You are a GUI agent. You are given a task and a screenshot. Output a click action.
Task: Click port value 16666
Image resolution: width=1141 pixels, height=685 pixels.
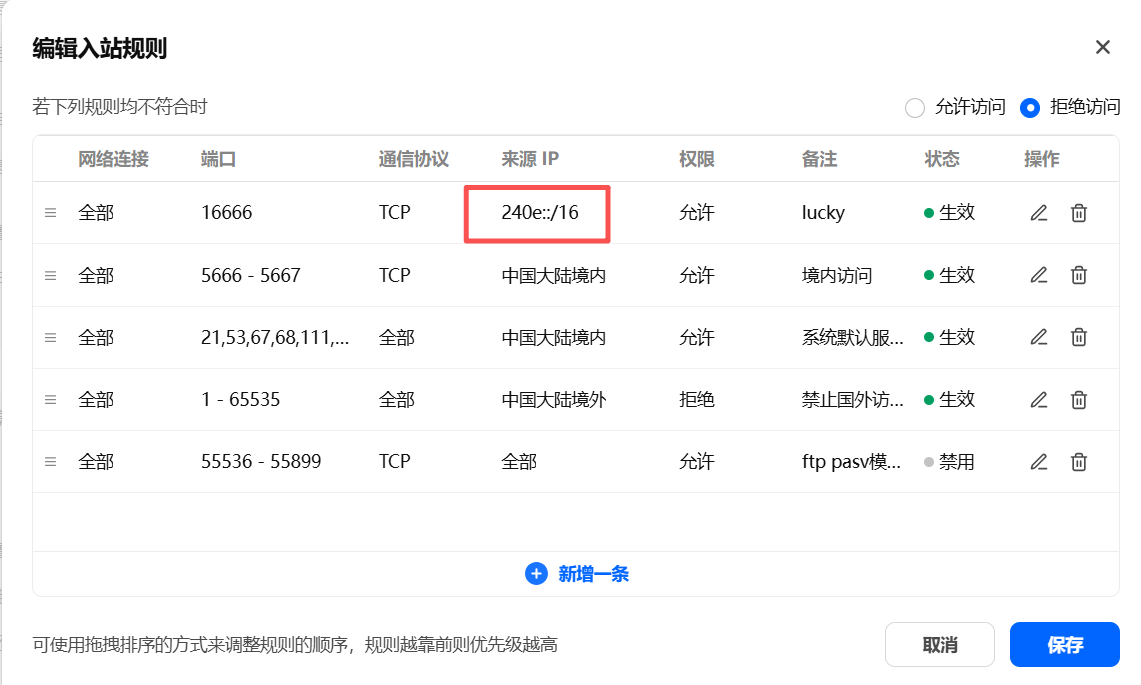tap(226, 213)
